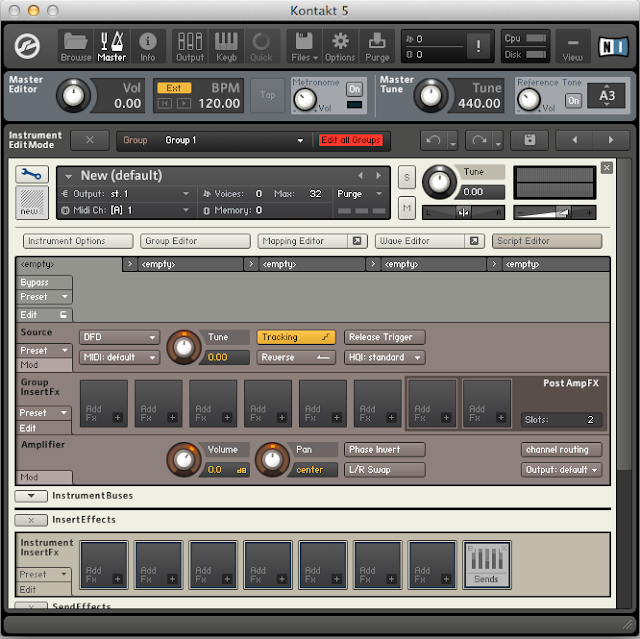Image resolution: width=640 pixels, height=639 pixels.
Task: Open the Midi Ch dropdown
Action: (x=127, y=210)
